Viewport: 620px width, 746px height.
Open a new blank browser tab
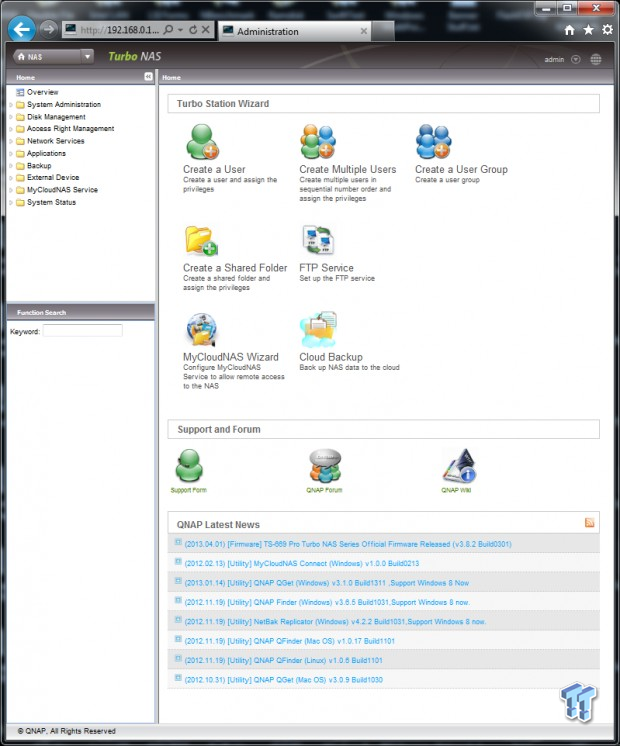pos(383,31)
